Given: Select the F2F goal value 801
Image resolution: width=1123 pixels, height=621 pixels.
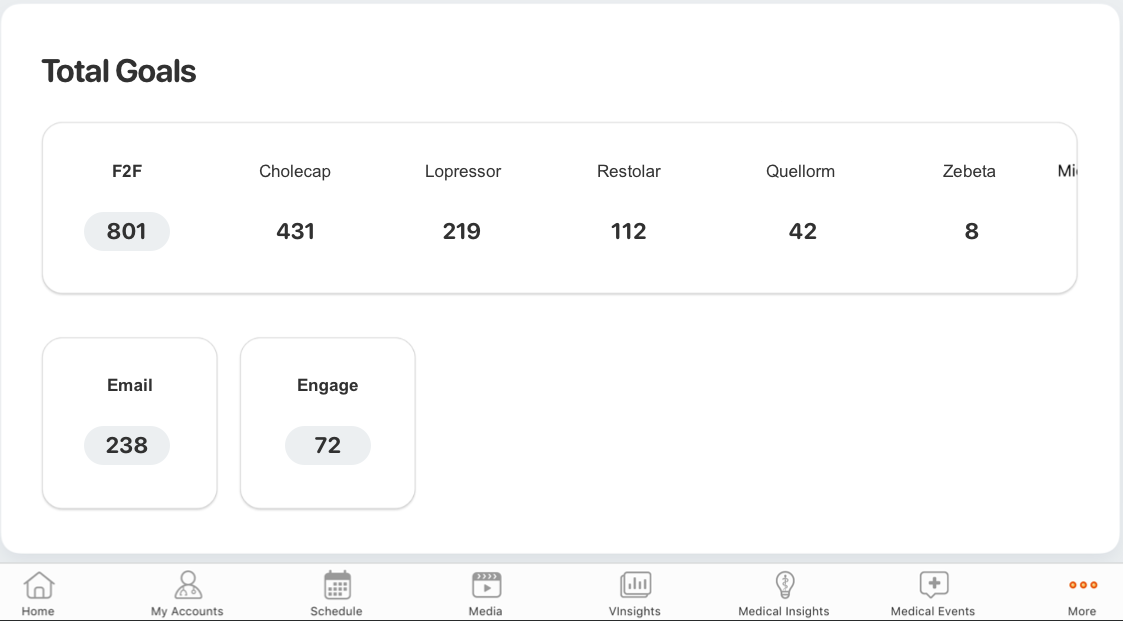Looking at the screenshot, I should [x=127, y=231].
